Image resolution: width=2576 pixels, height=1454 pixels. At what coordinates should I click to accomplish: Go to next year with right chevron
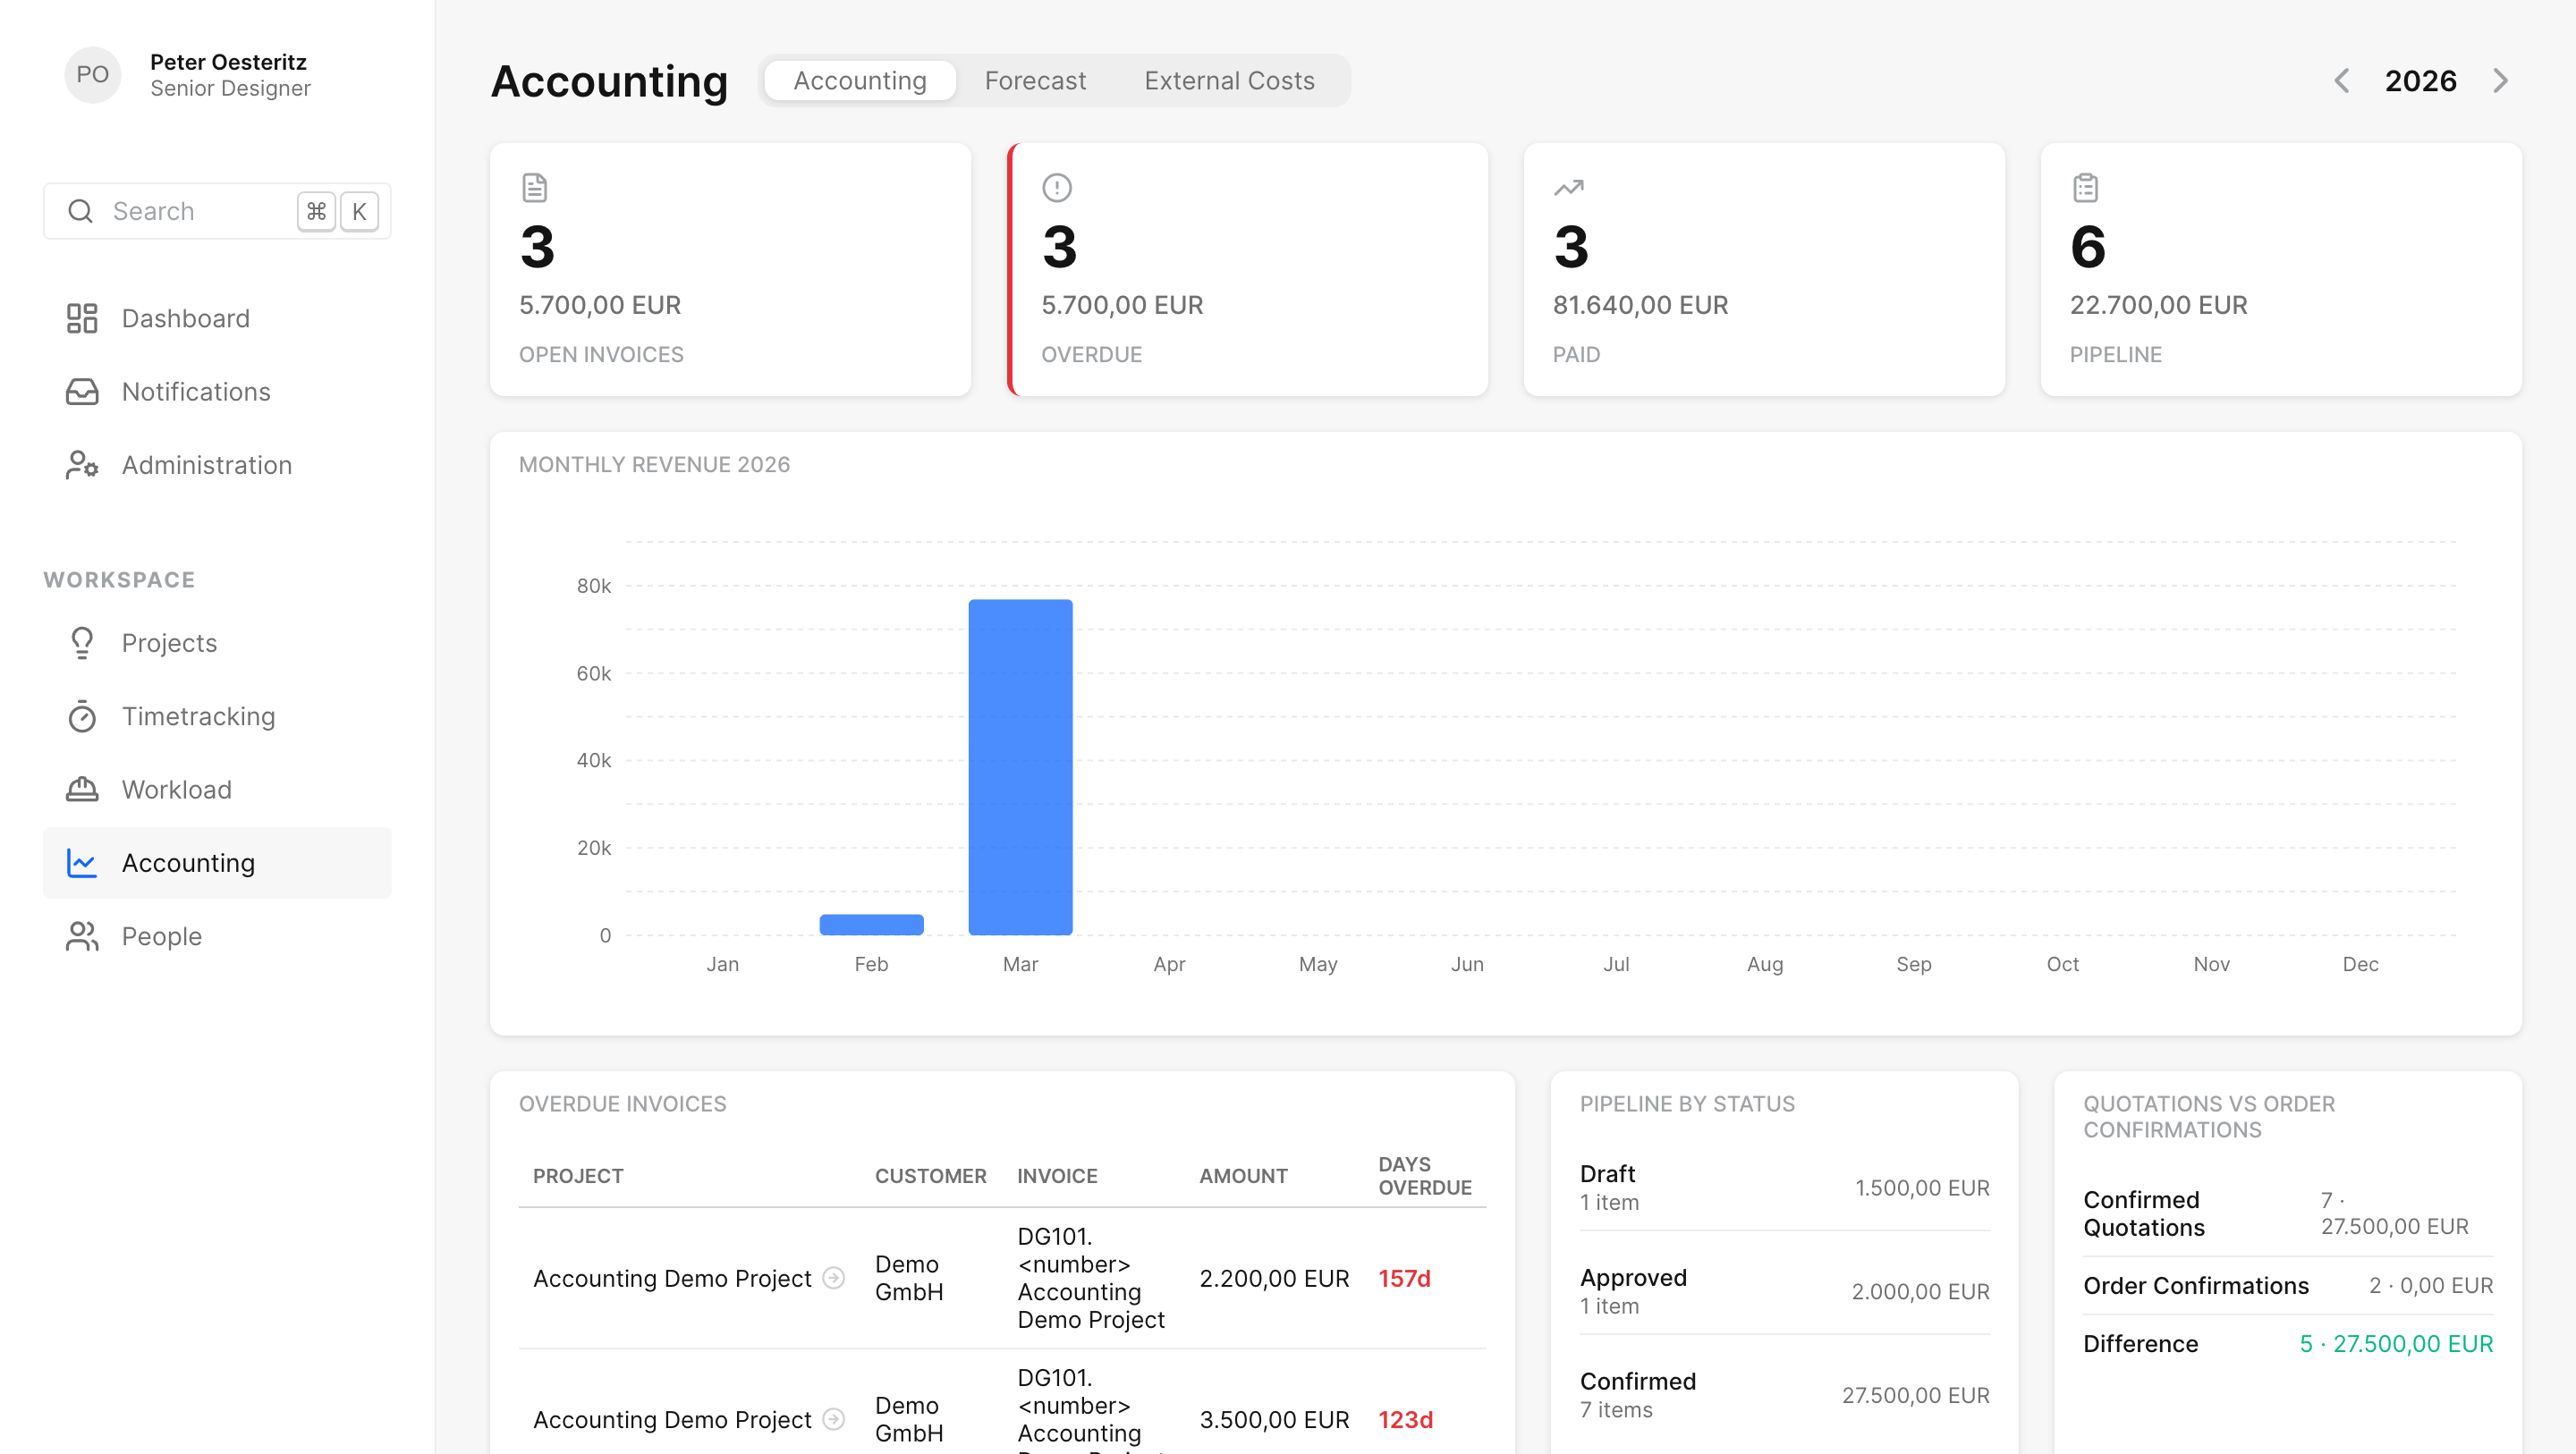click(x=2500, y=81)
